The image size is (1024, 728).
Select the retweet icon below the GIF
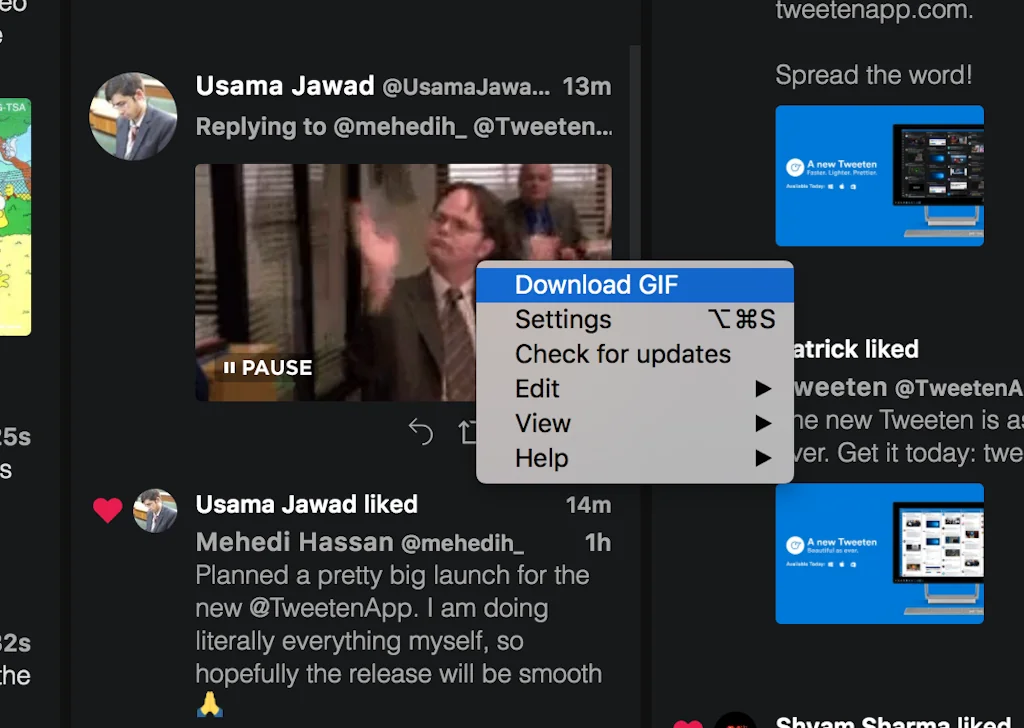click(x=468, y=432)
